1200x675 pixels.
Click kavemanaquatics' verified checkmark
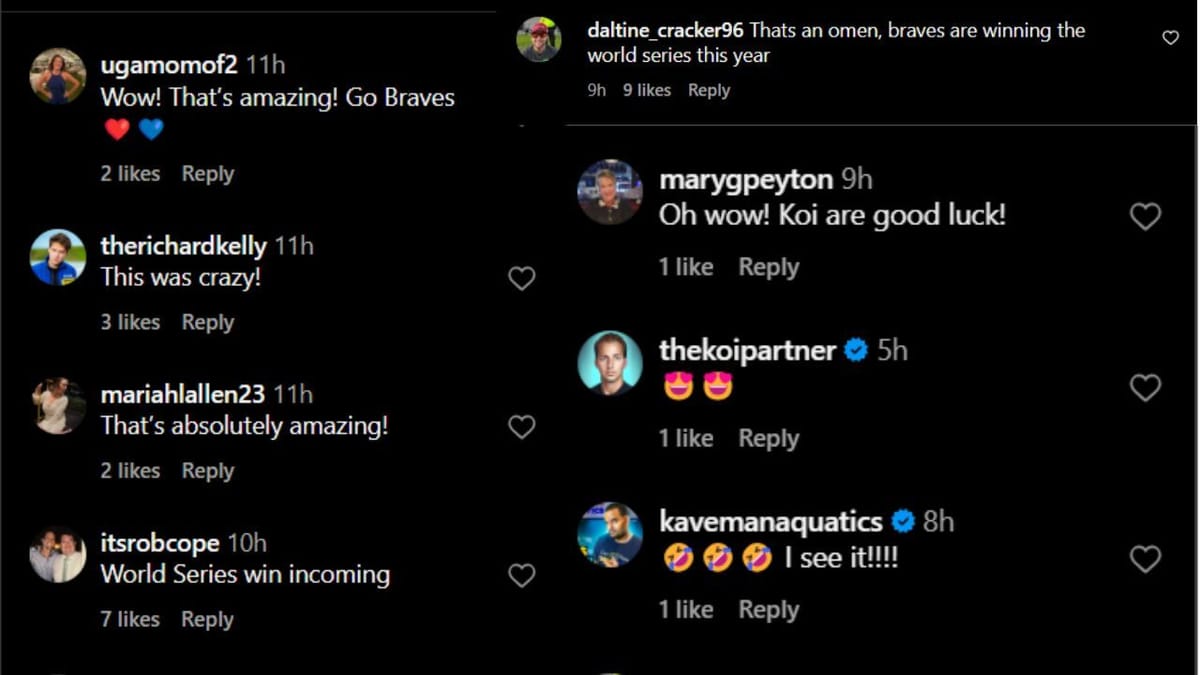pyautogui.click(x=904, y=521)
